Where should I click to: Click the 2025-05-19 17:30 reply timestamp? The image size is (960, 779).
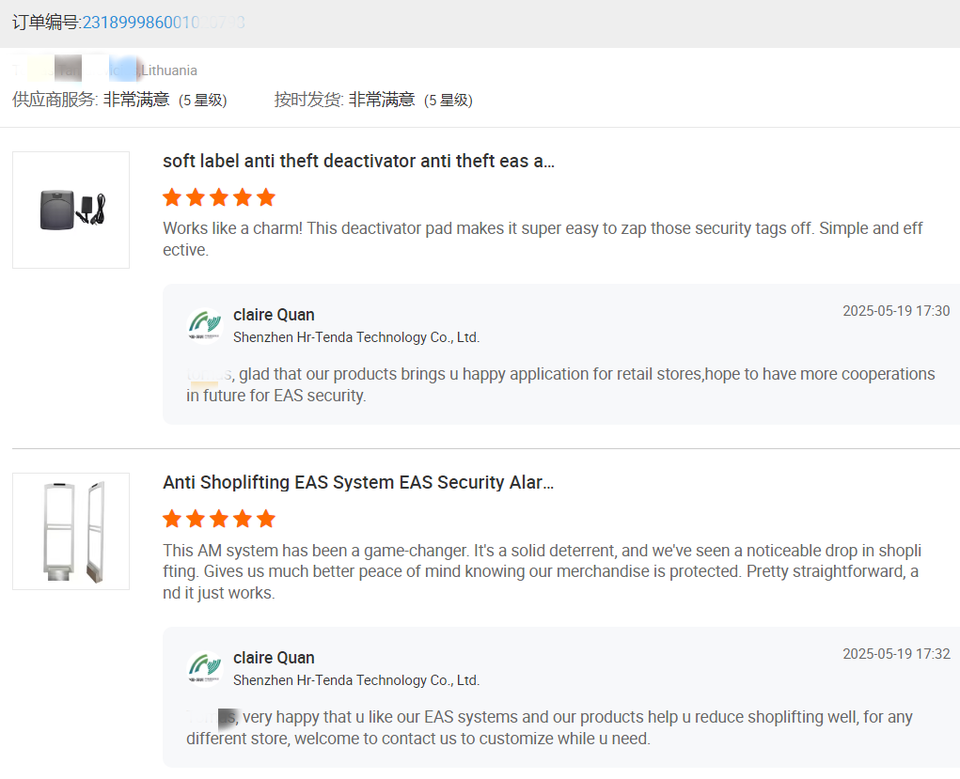pos(896,311)
